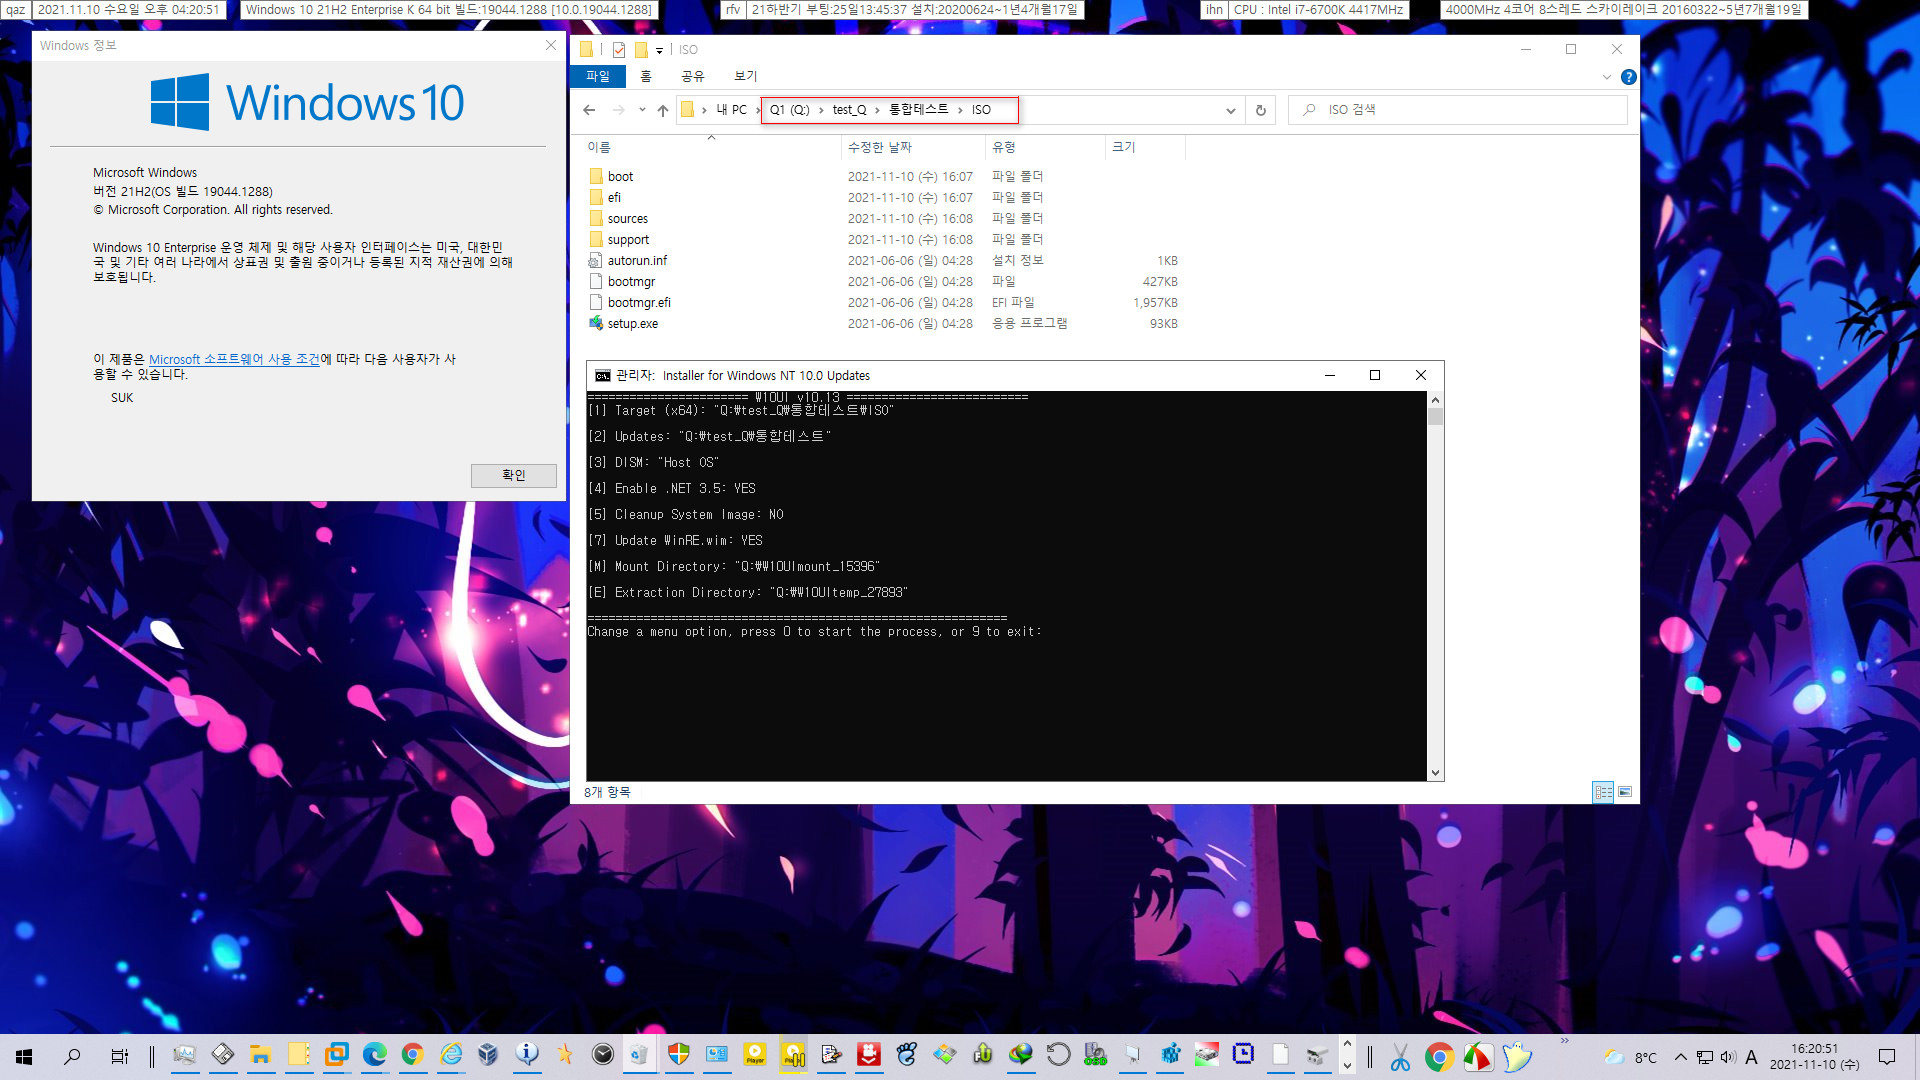Image resolution: width=1920 pixels, height=1080 pixels.
Task: Select the boot folder
Action: click(x=620, y=177)
